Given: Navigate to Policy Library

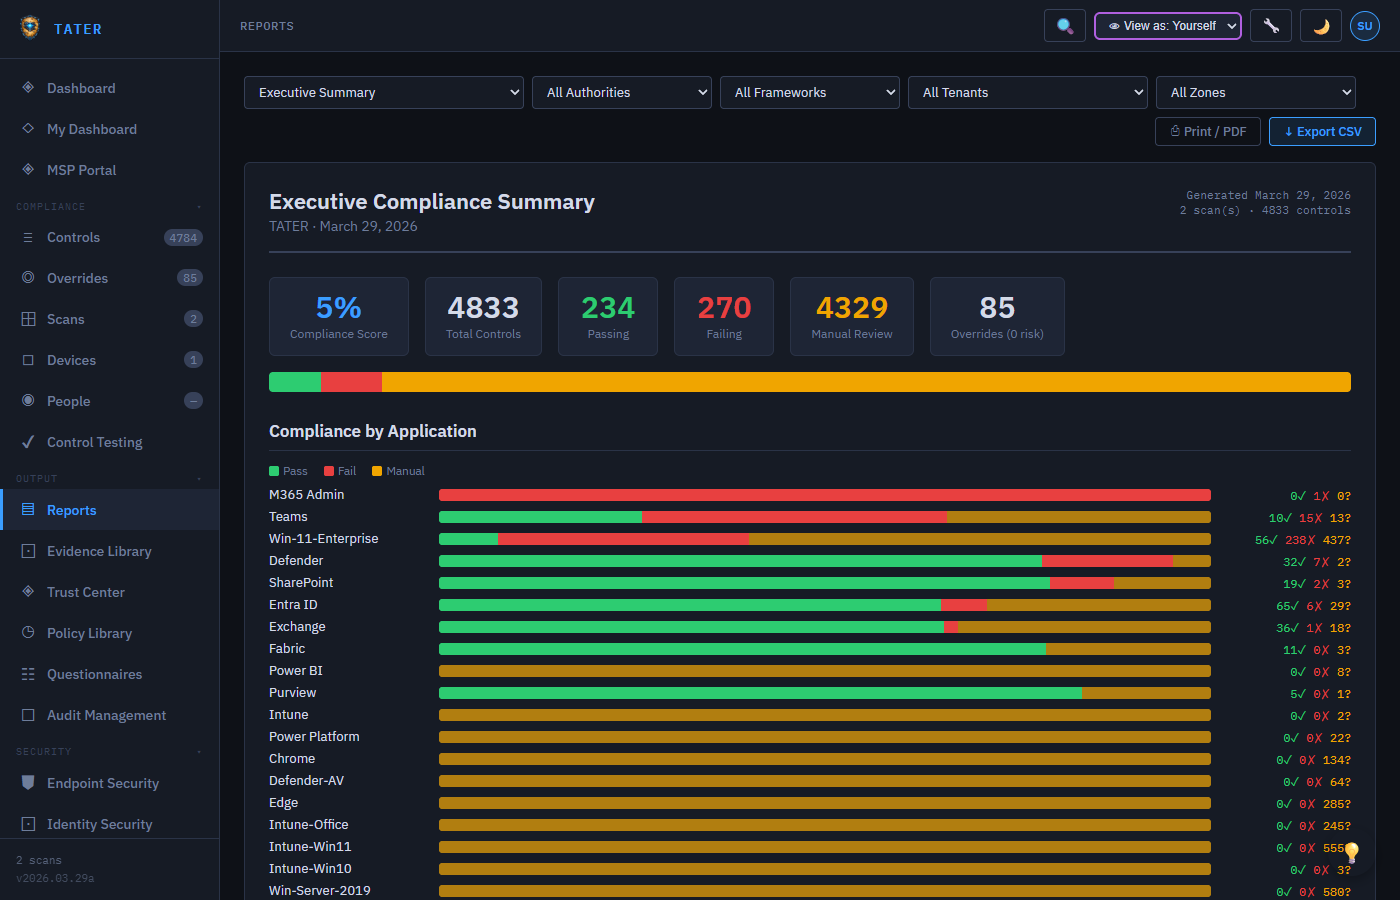Looking at the screenshot, I should tap(110, 633).
